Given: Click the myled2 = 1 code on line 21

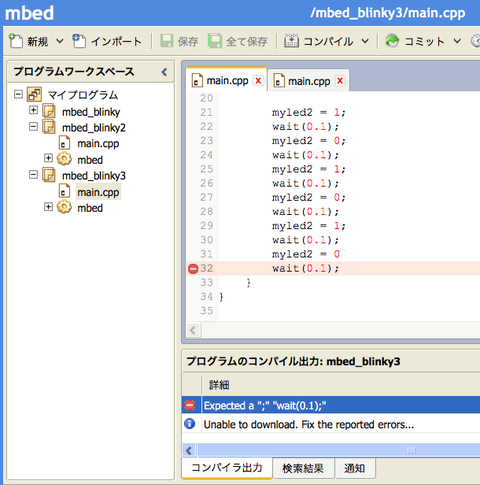Looking at the screenshot, I should [x=309, y=112].
